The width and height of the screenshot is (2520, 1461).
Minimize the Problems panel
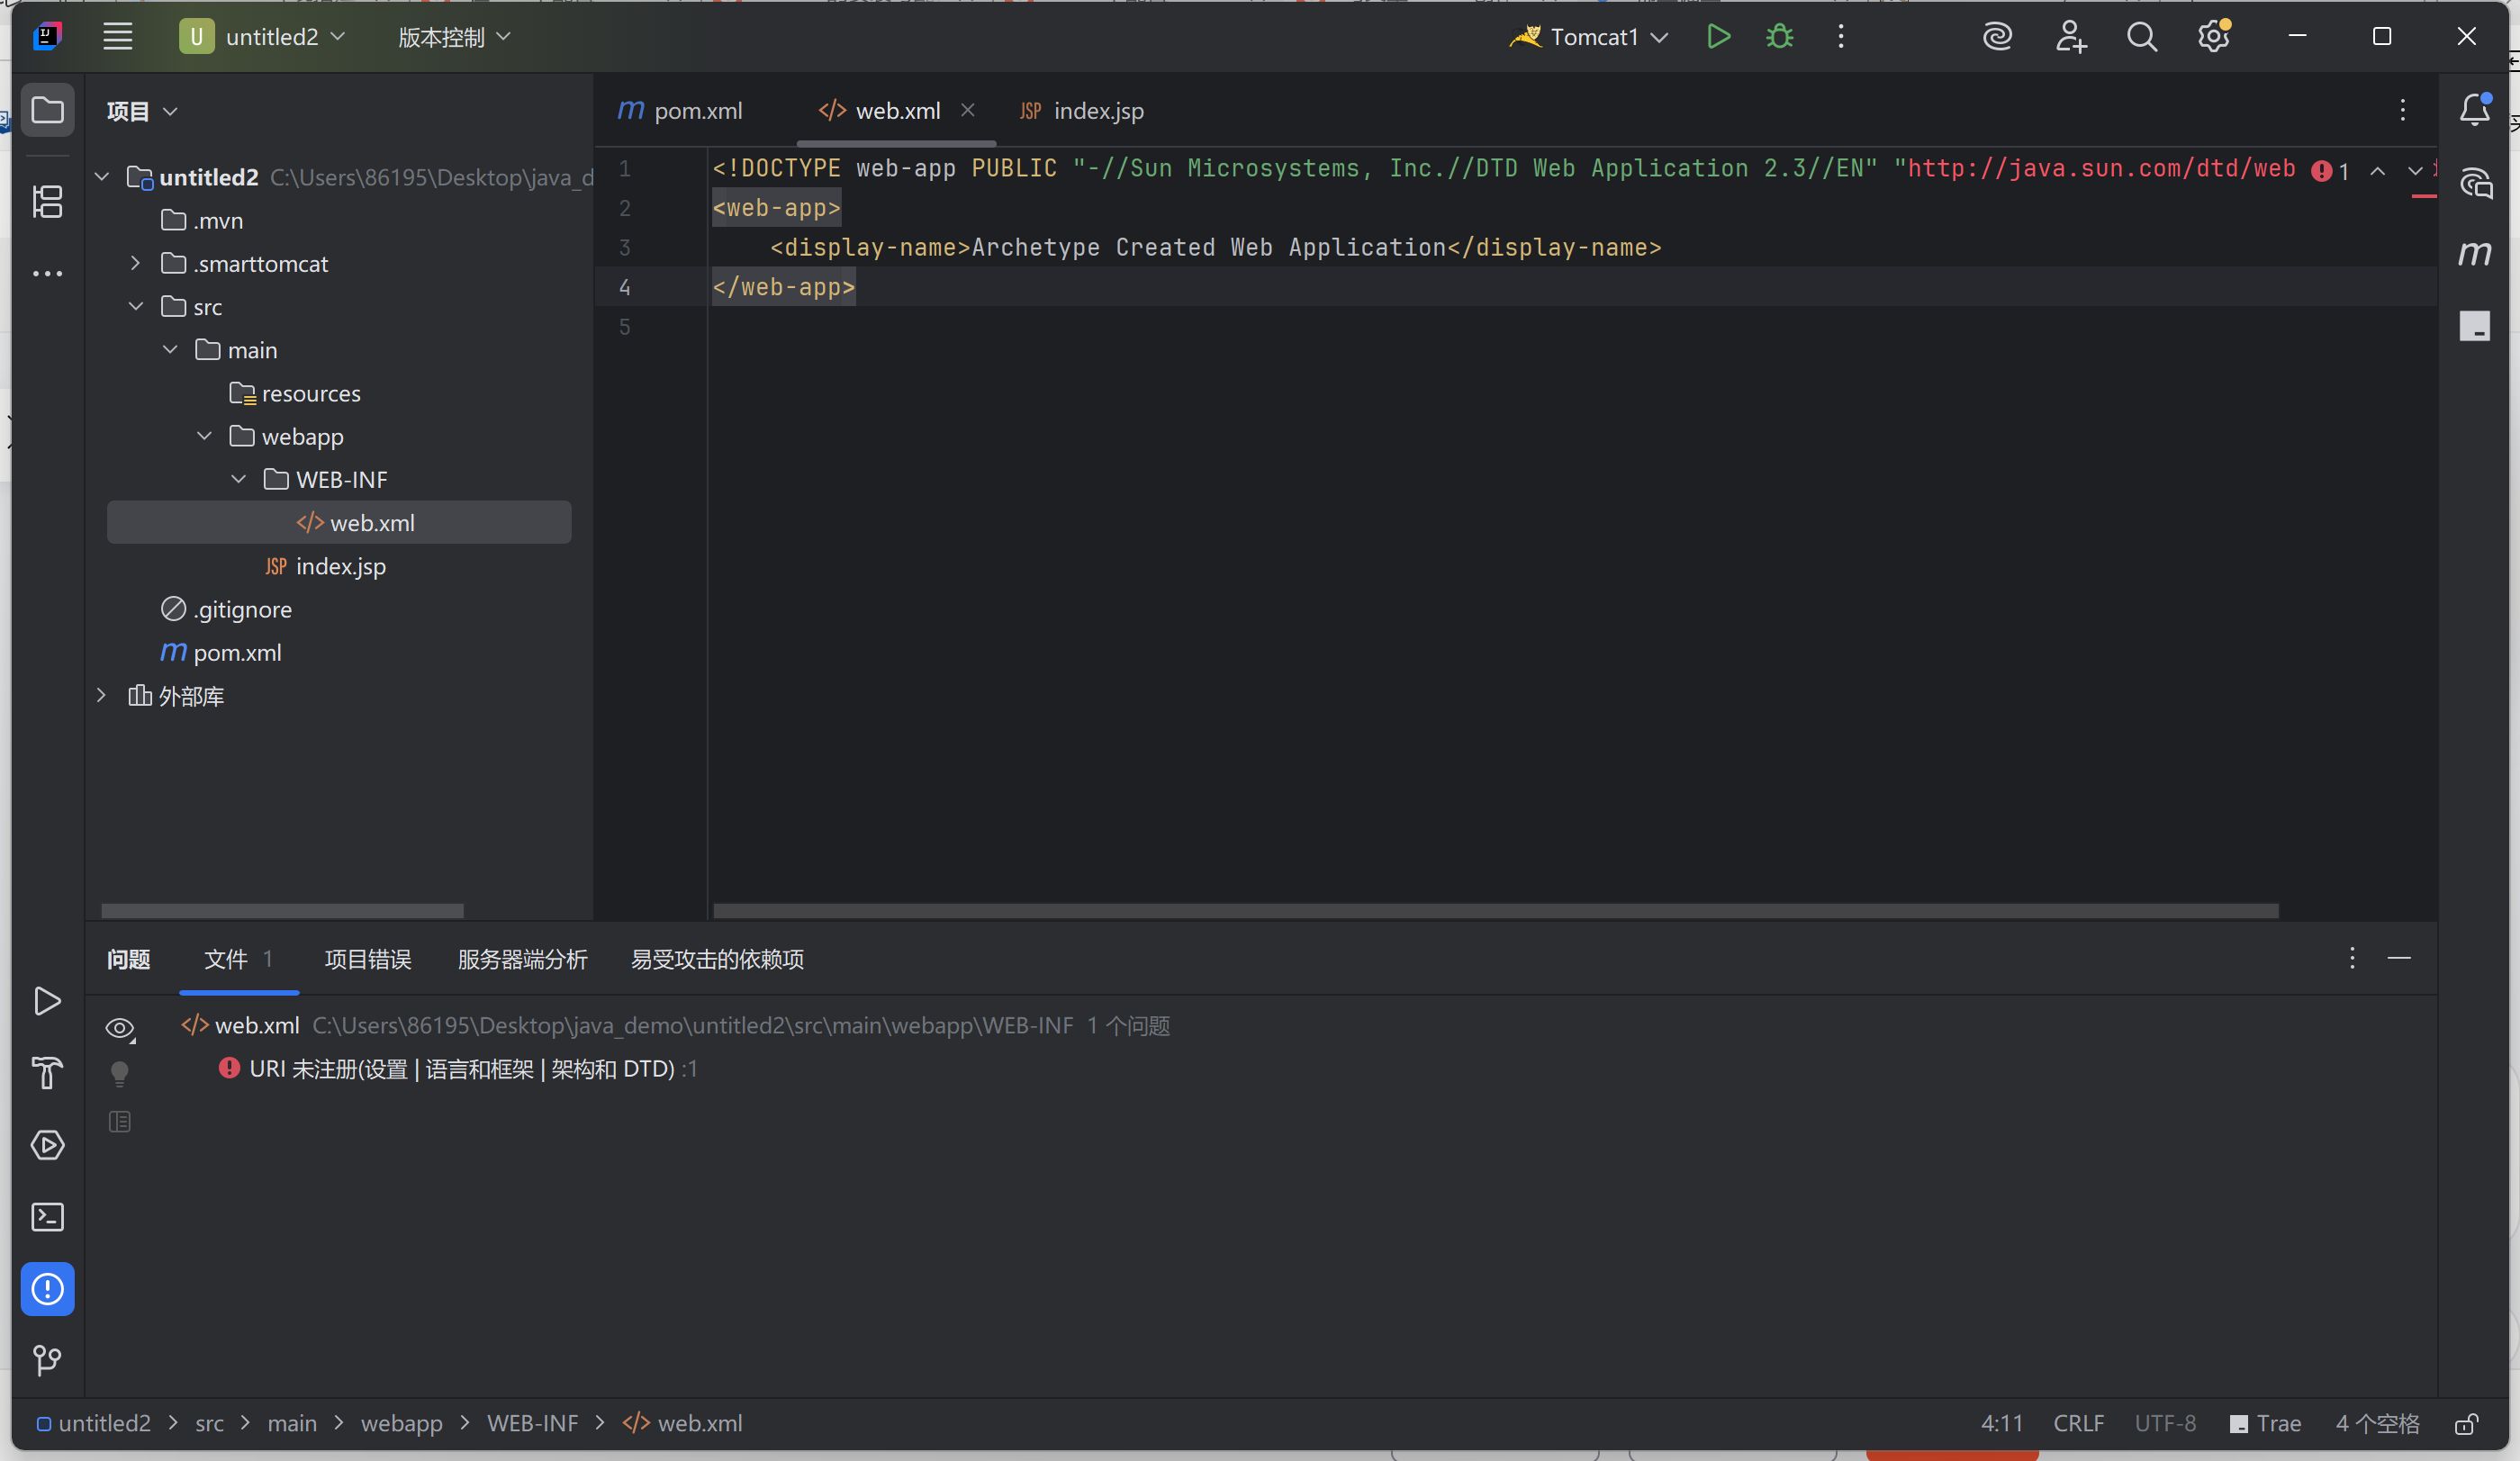coord(2399,958)
